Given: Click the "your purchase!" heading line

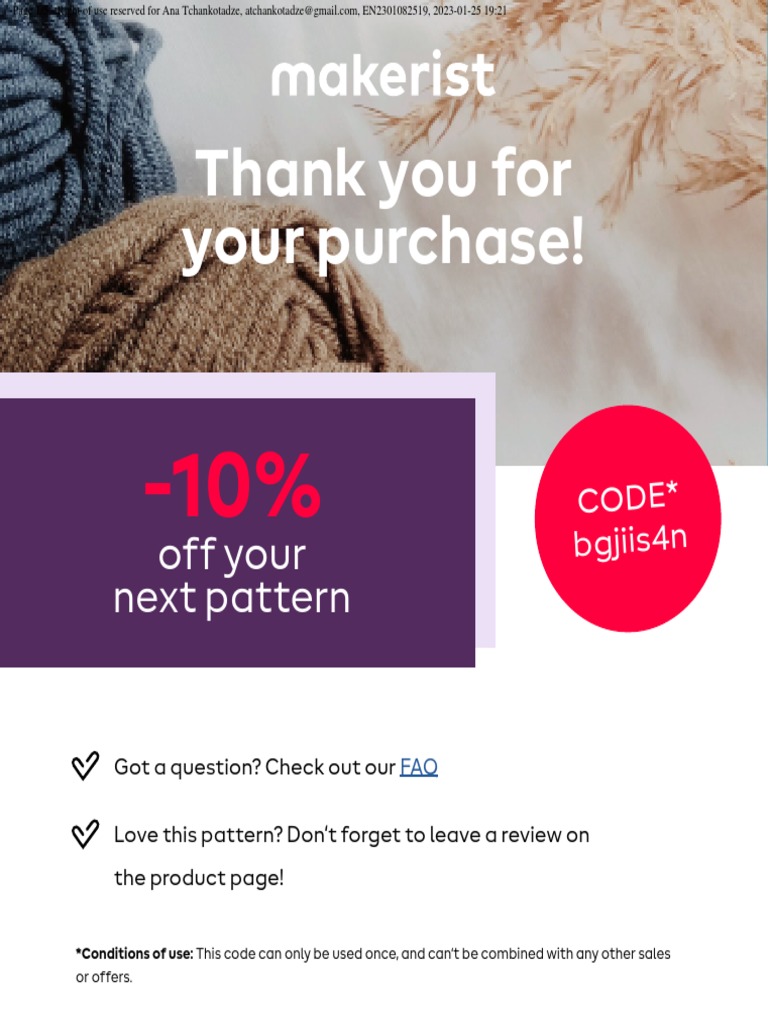Looking at the screenshot, I should tap(383, 243).
